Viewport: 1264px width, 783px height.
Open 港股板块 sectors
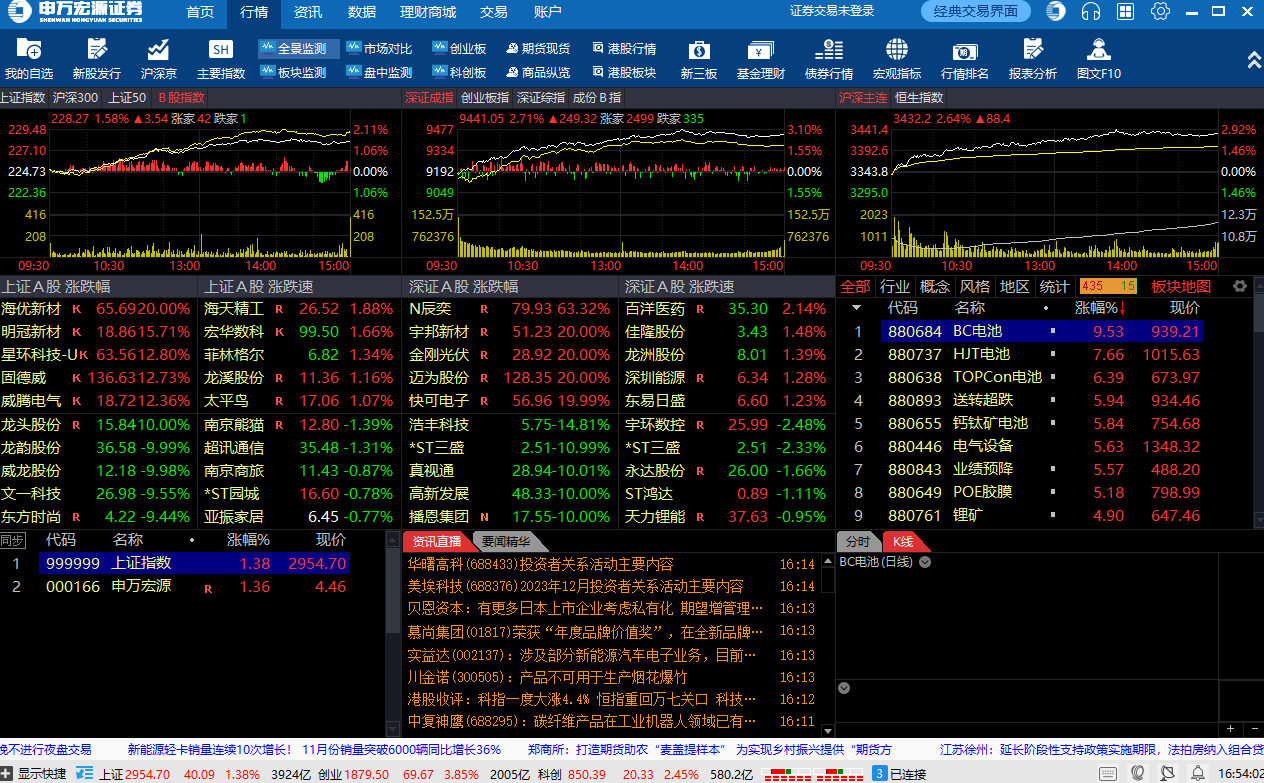624,72
